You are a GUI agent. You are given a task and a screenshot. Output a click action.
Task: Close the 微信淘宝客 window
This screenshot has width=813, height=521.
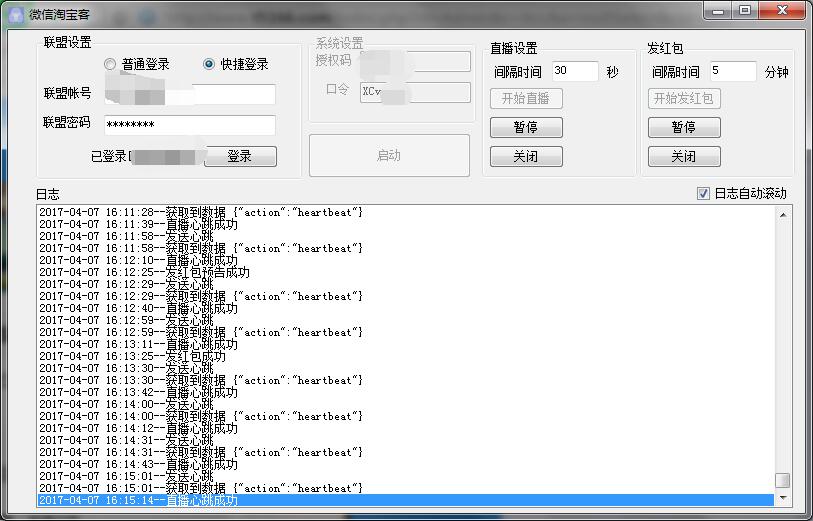(x=782, y=10)
